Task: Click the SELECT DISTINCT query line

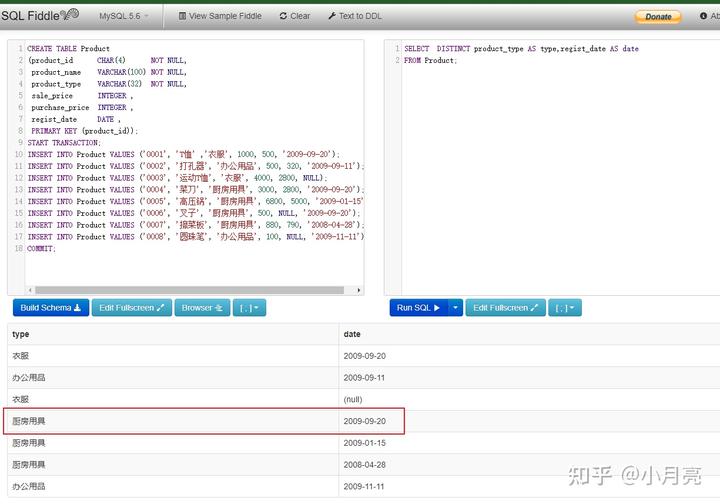Action: 521,49
